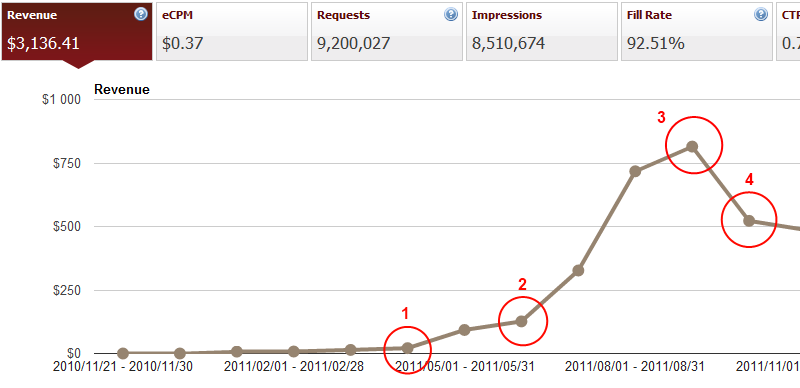
Task: Open the Revenue tab help icon
Action: (x=141, y=14)
